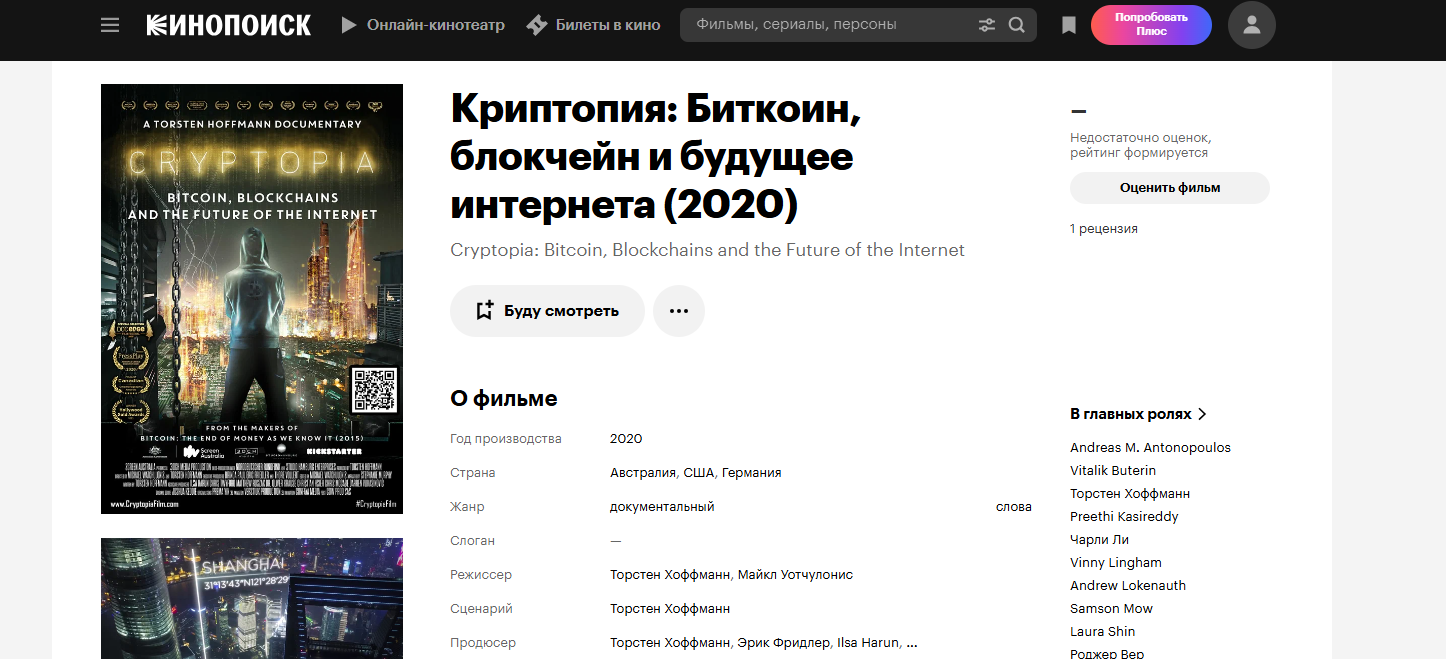Open Билеты в кино section
This screenshot has height=659, width=1446.
click(x=608, y=25)
